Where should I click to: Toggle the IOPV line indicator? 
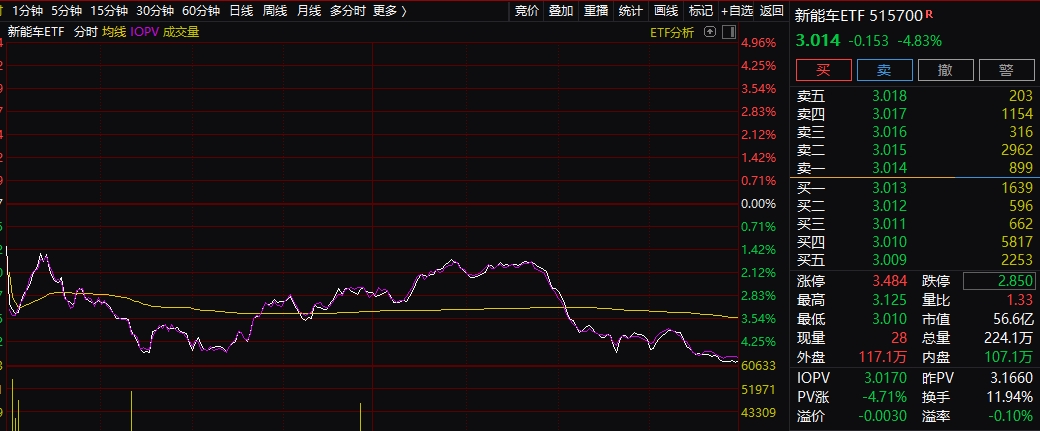145,32
